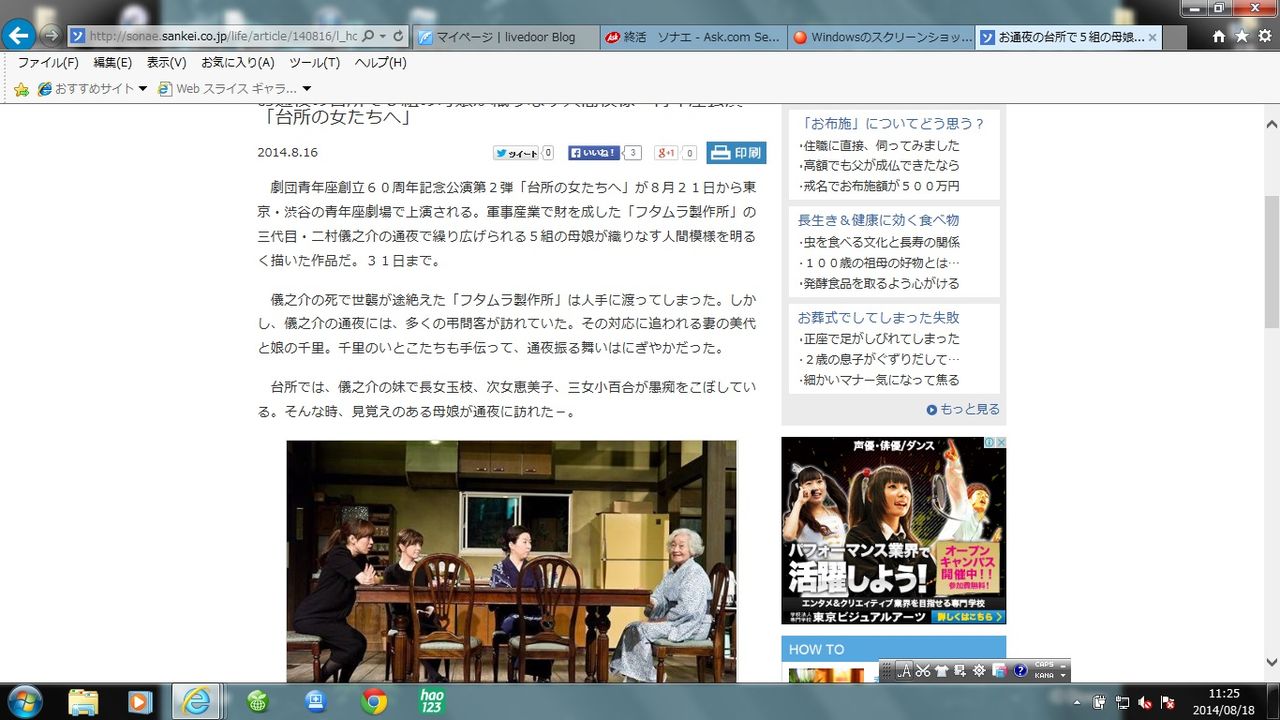Open address bar autocomplete dropdown arrow
The image size is (1280, 720).
tap(383, 36)
